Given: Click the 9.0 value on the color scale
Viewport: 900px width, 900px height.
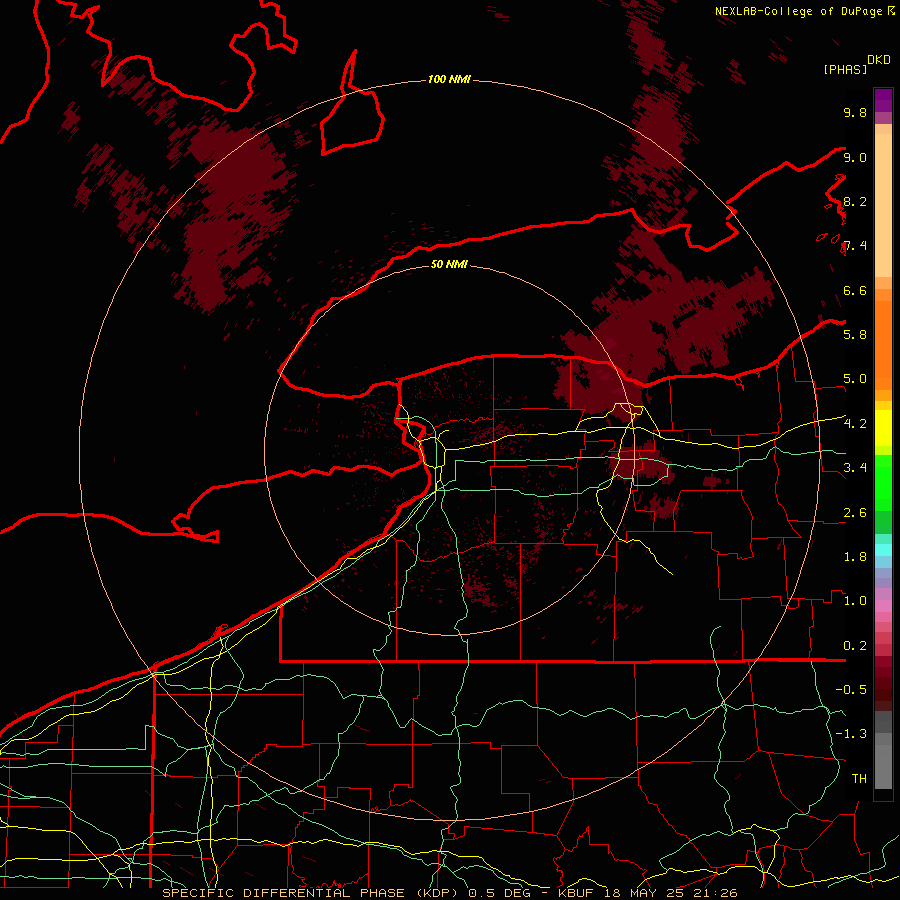Looking at the screenshot, I should (855, 157).
